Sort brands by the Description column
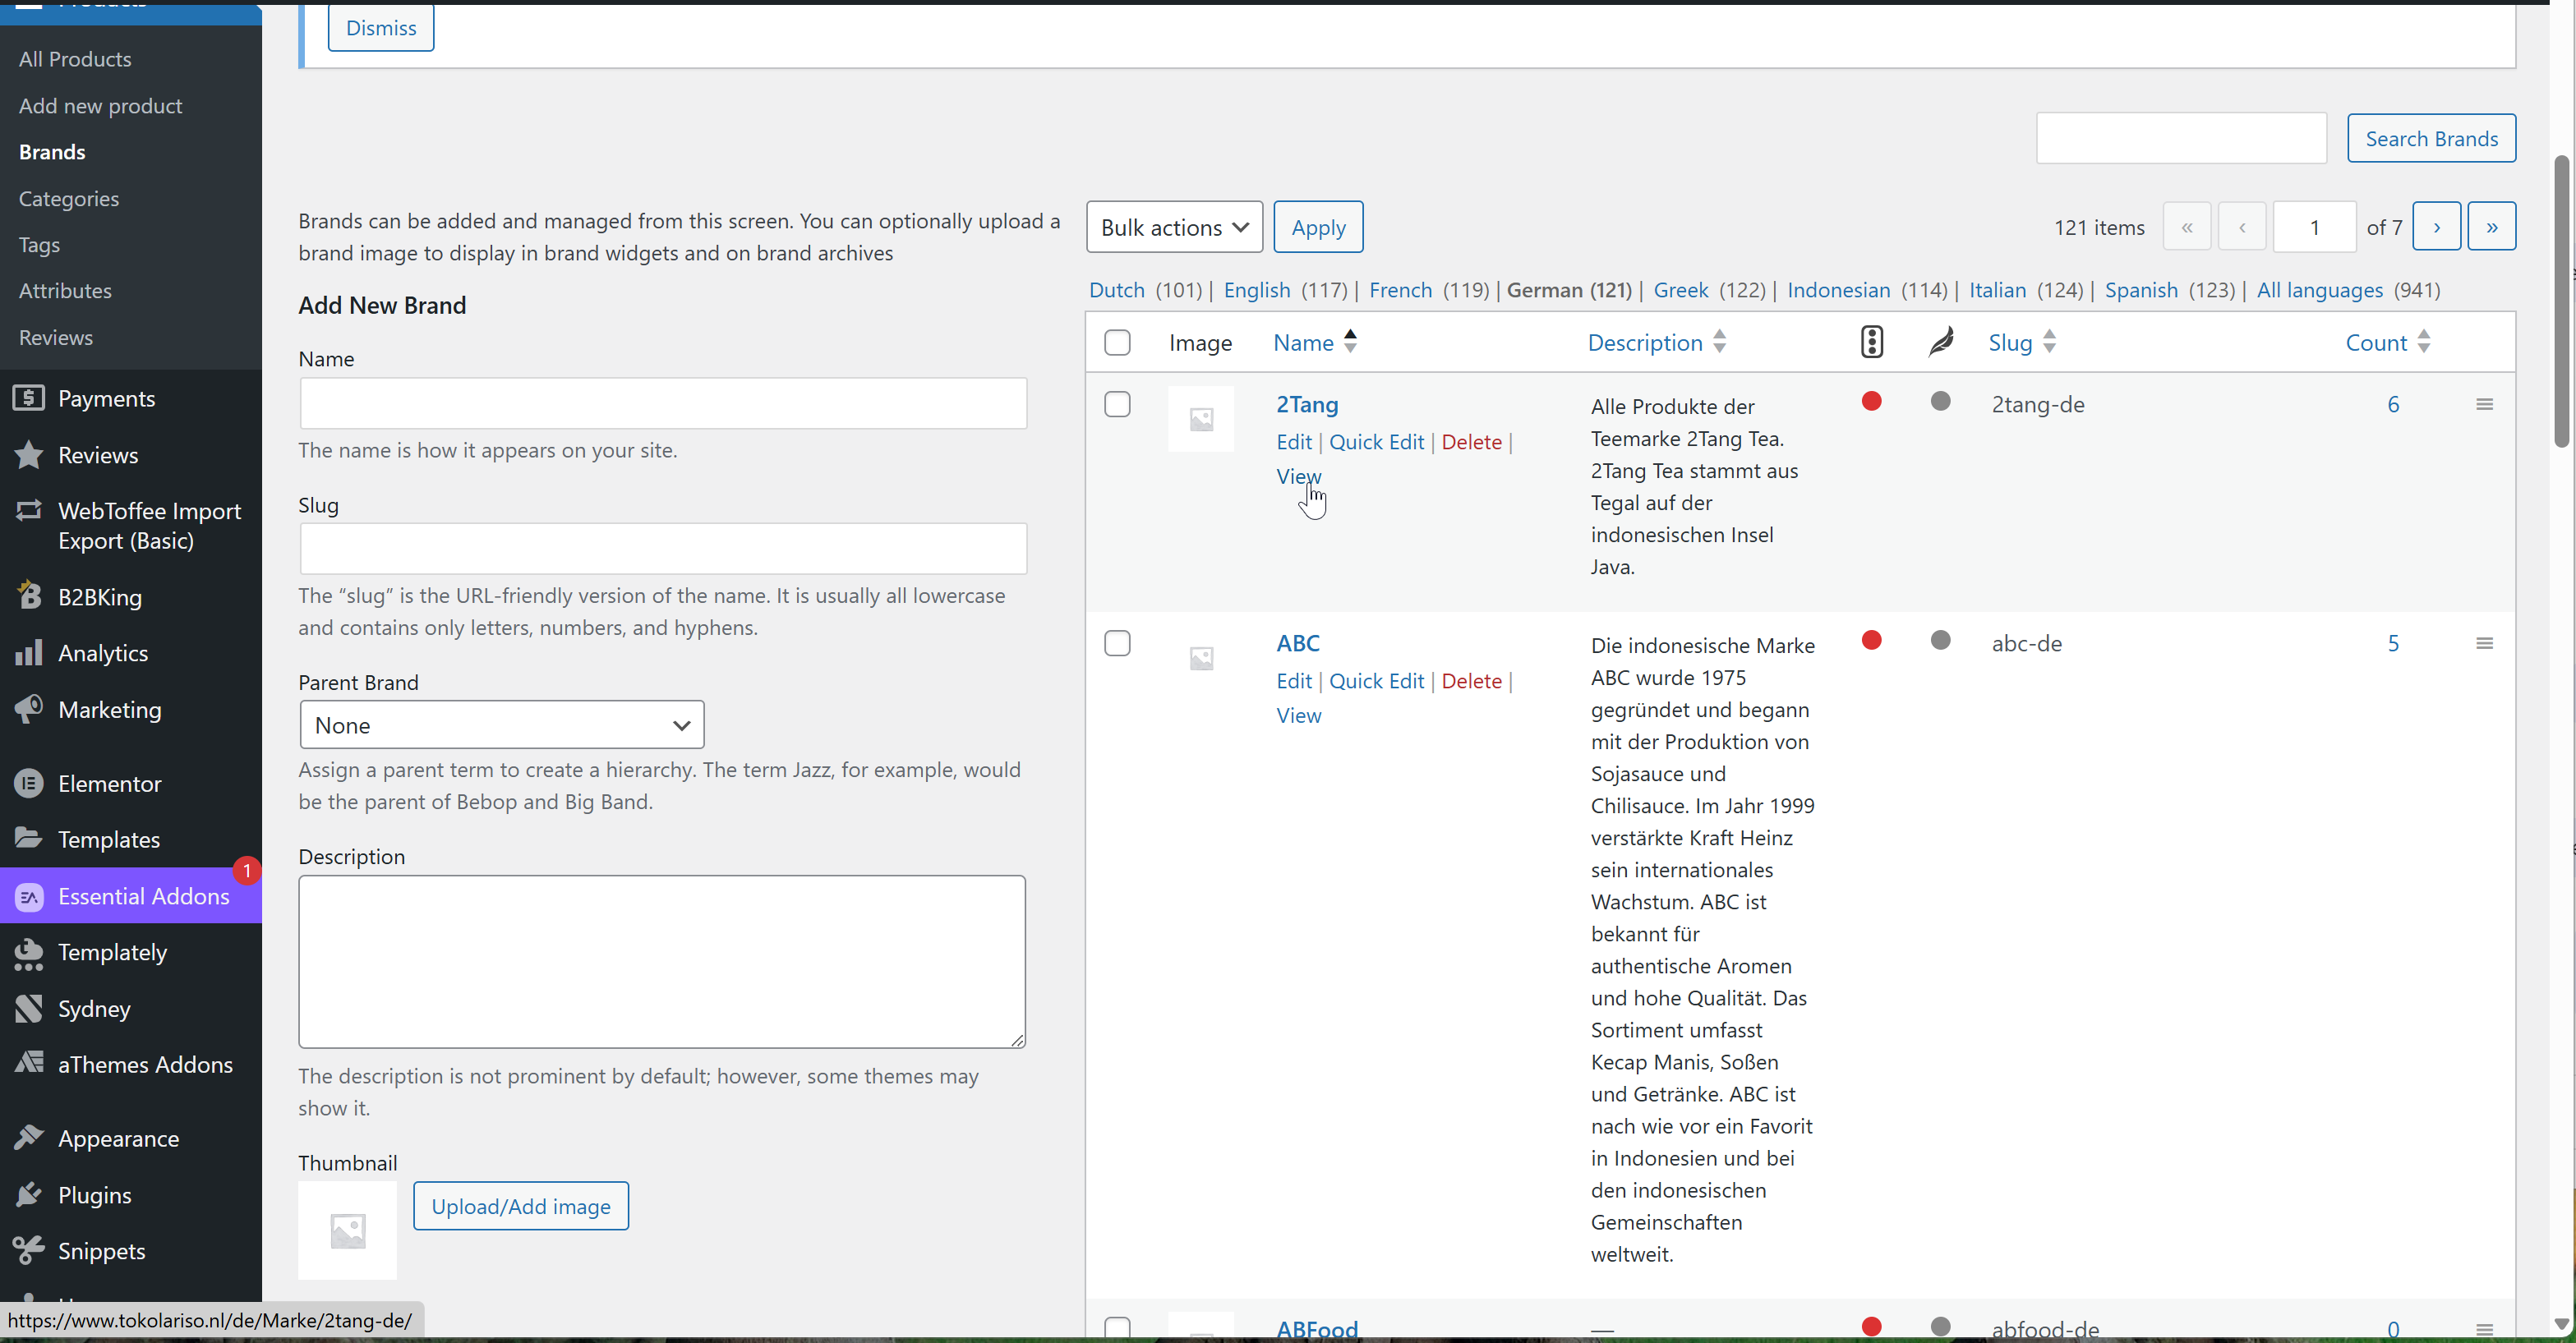Image resolution: width=2576 pixels, height=1343 pixels. coord(1657,342)
